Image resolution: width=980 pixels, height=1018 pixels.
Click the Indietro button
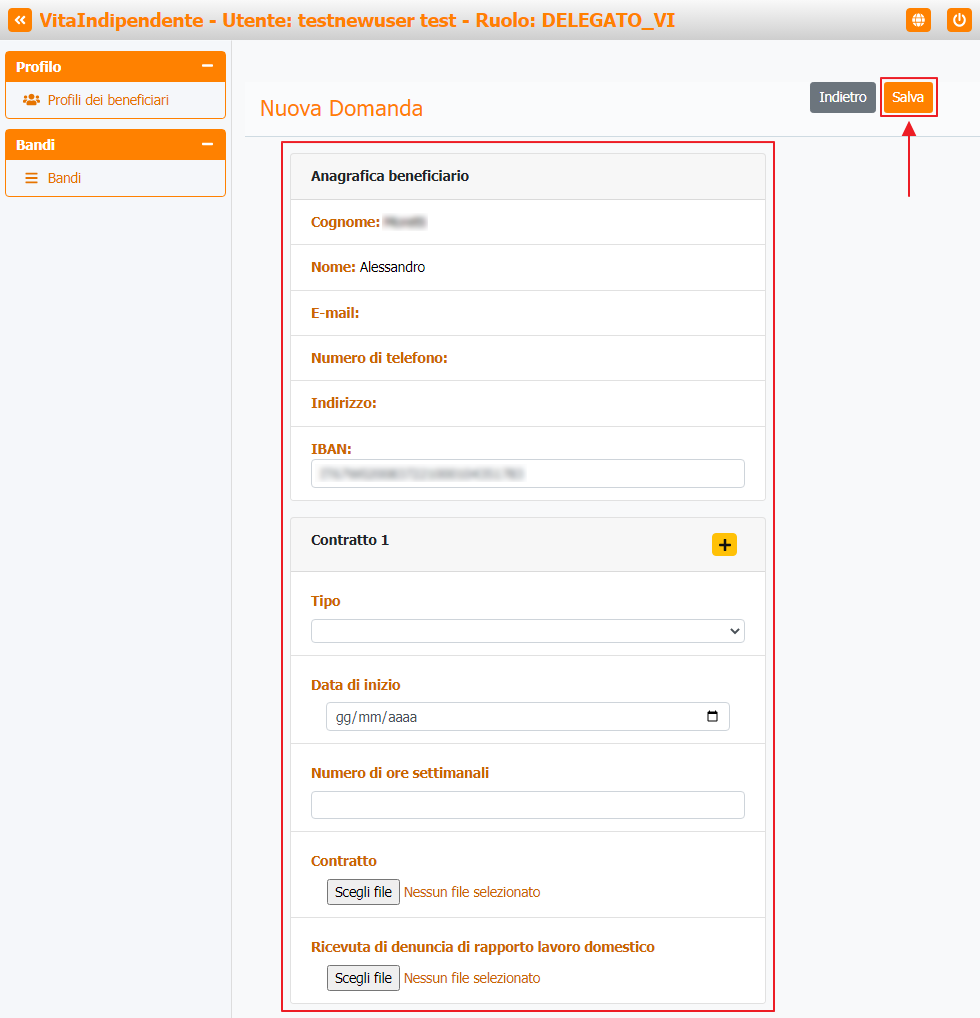(x=842, y=97)
